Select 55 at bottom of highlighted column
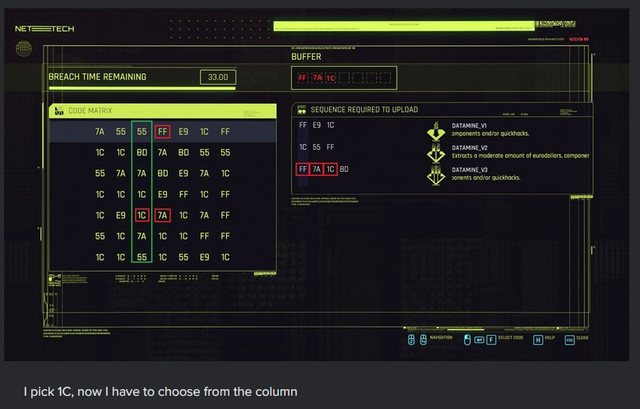Image resolution: width=640 pixels, height=409 pixels. 142,257
